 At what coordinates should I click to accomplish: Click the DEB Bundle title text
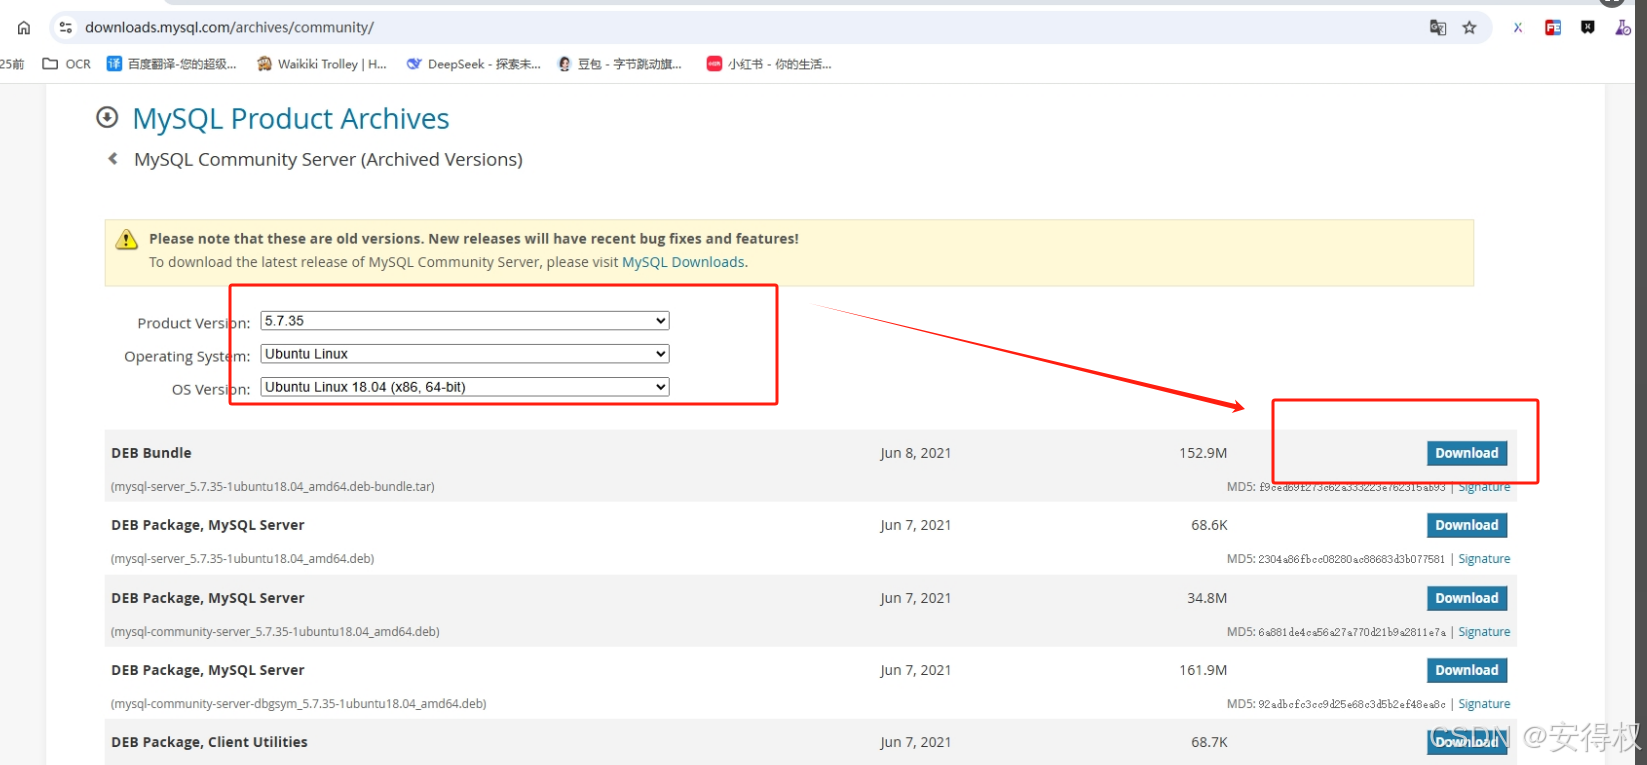151,453
